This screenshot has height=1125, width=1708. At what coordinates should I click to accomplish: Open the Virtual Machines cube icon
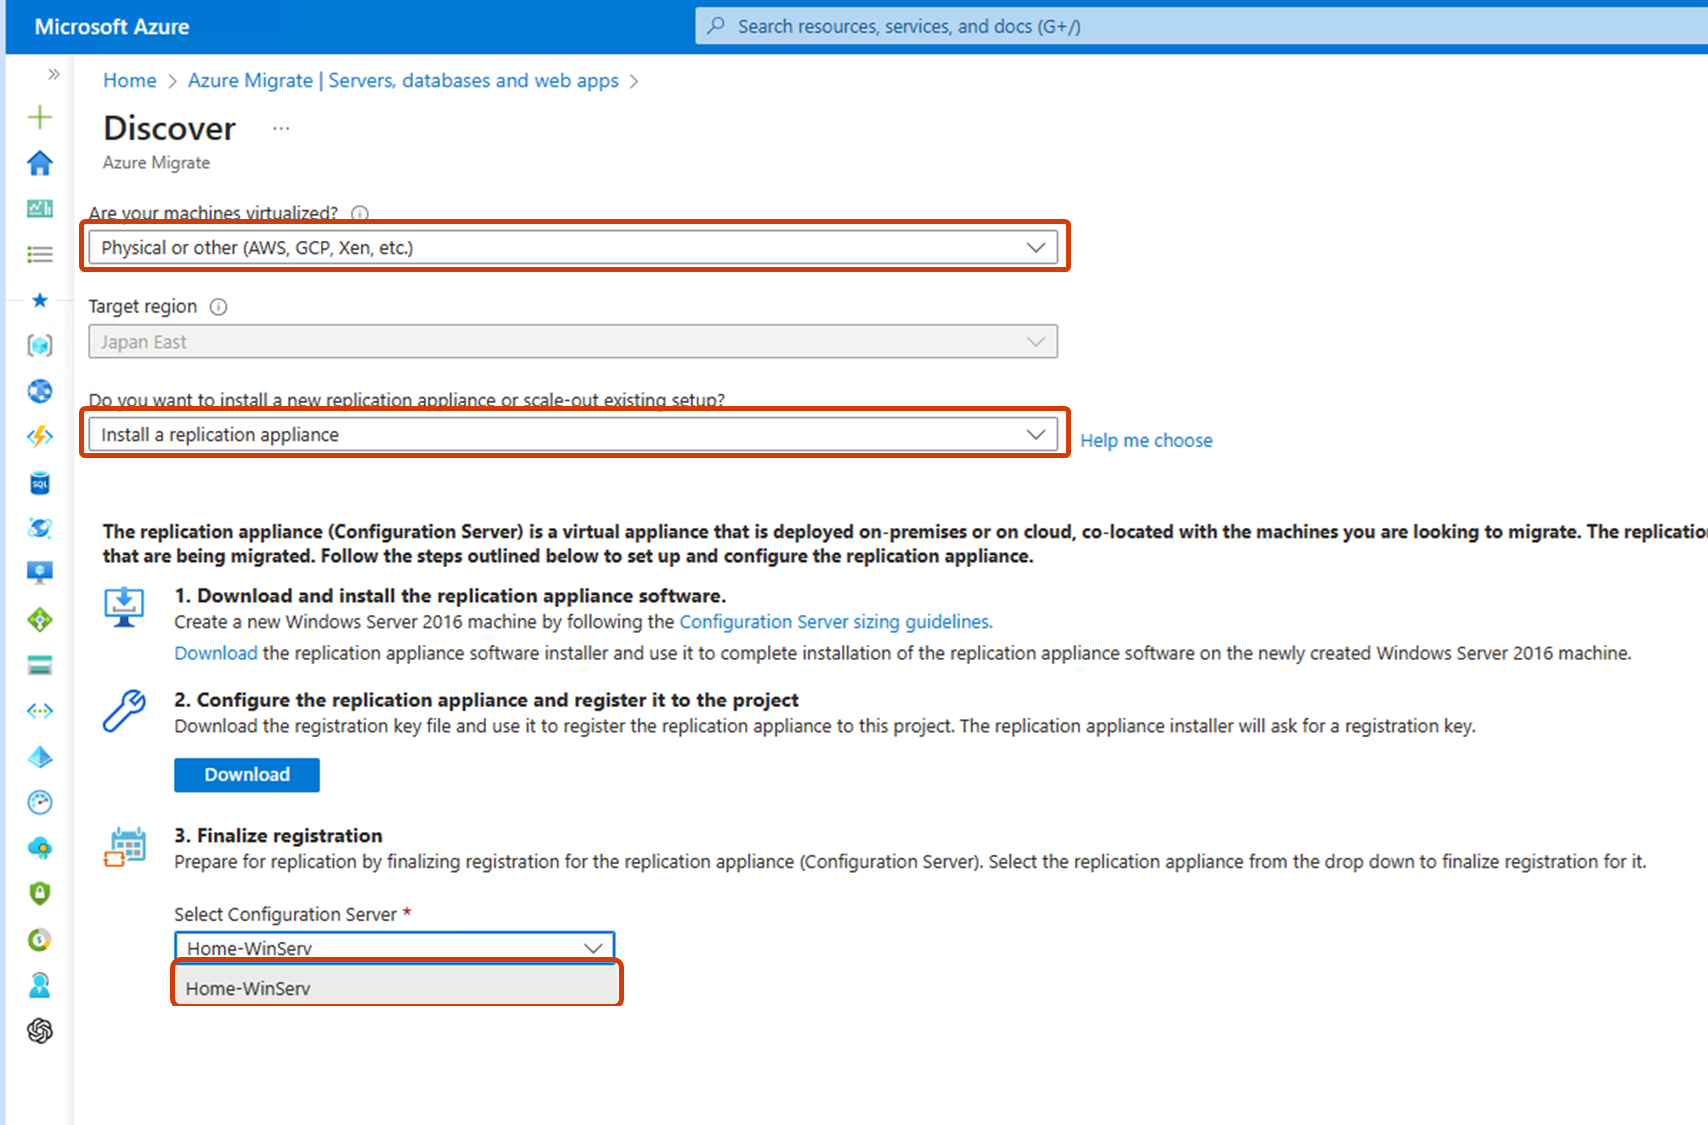coord(39,345)
